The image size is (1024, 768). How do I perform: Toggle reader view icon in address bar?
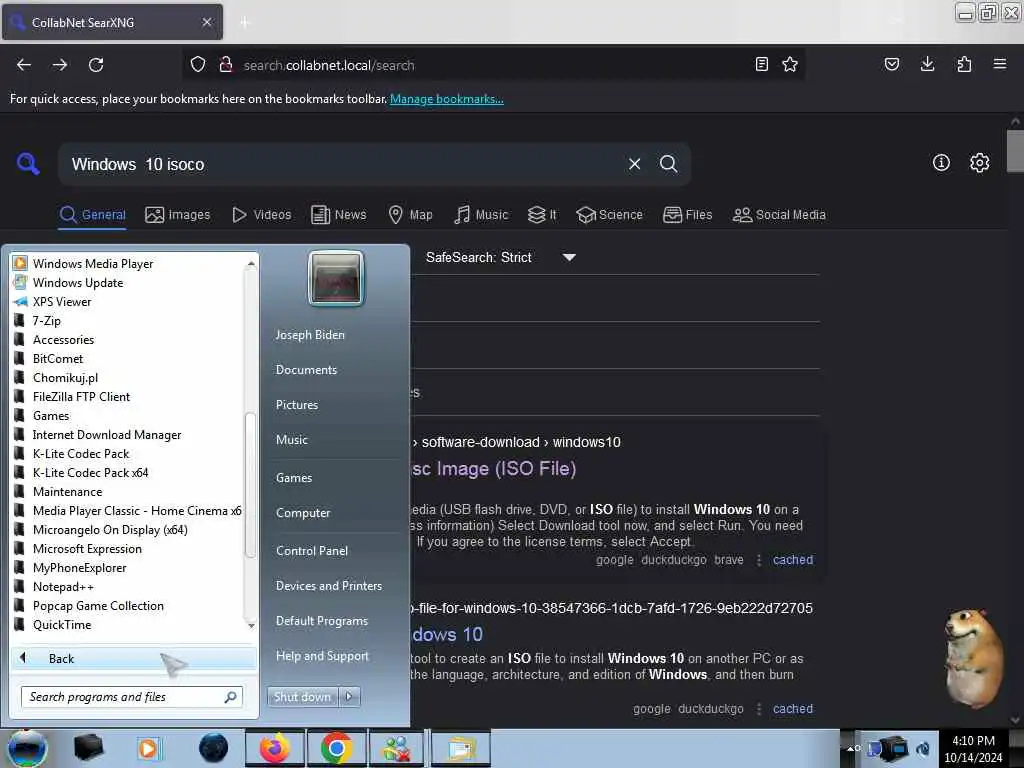761,64
